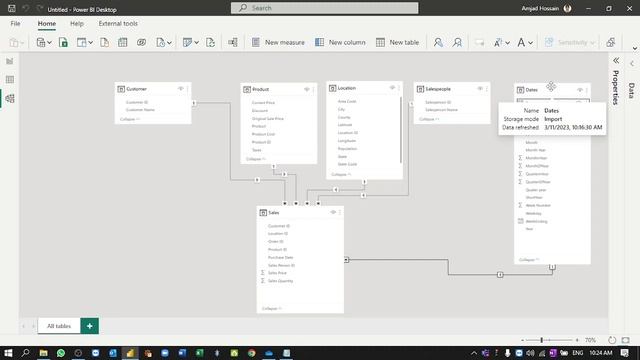Screen dimensions: 640x360
Task: Open more options on Product table
Action: tap(313, 89)
